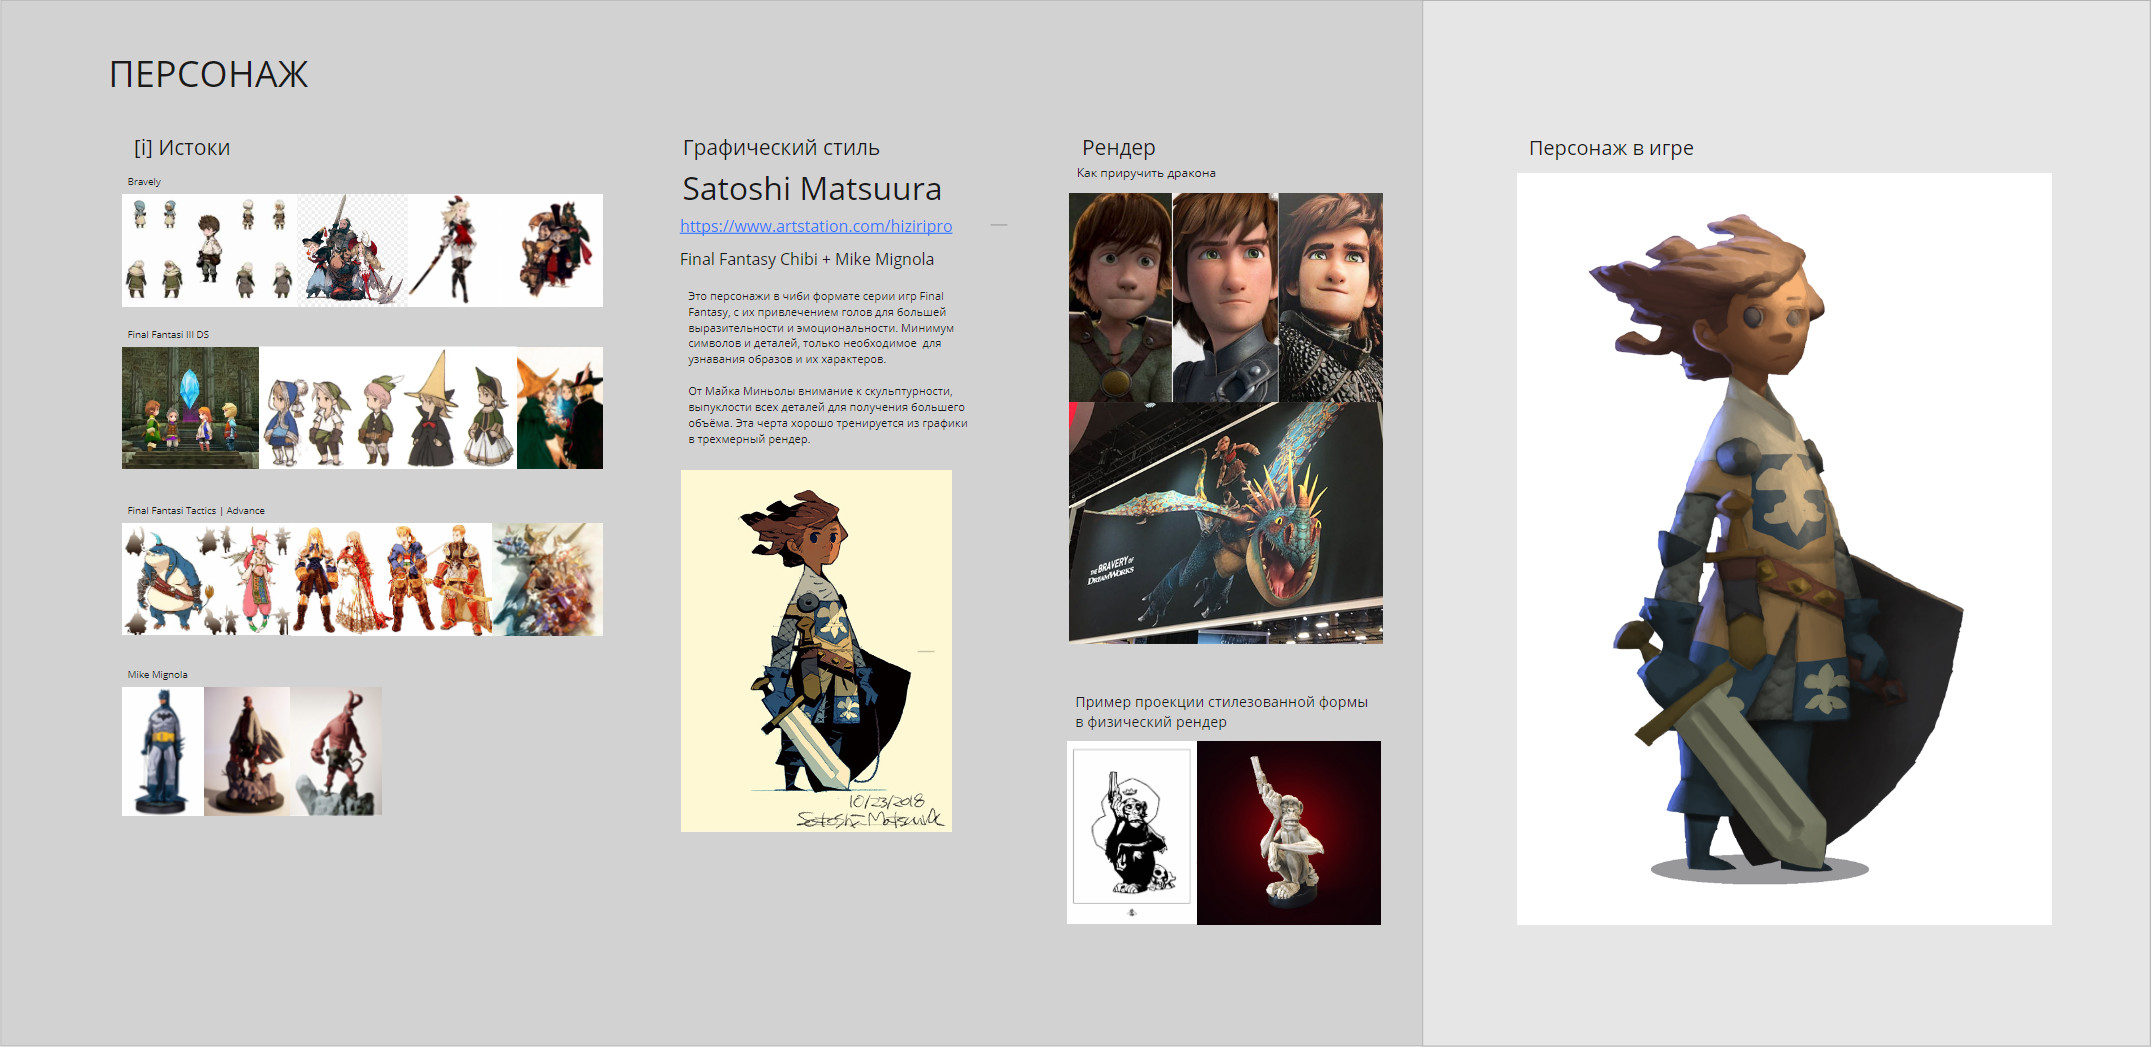This screenshot has height=1047, width=2151.
Task: Select Bravely chibi character sheet image
Action: point(210,250)
